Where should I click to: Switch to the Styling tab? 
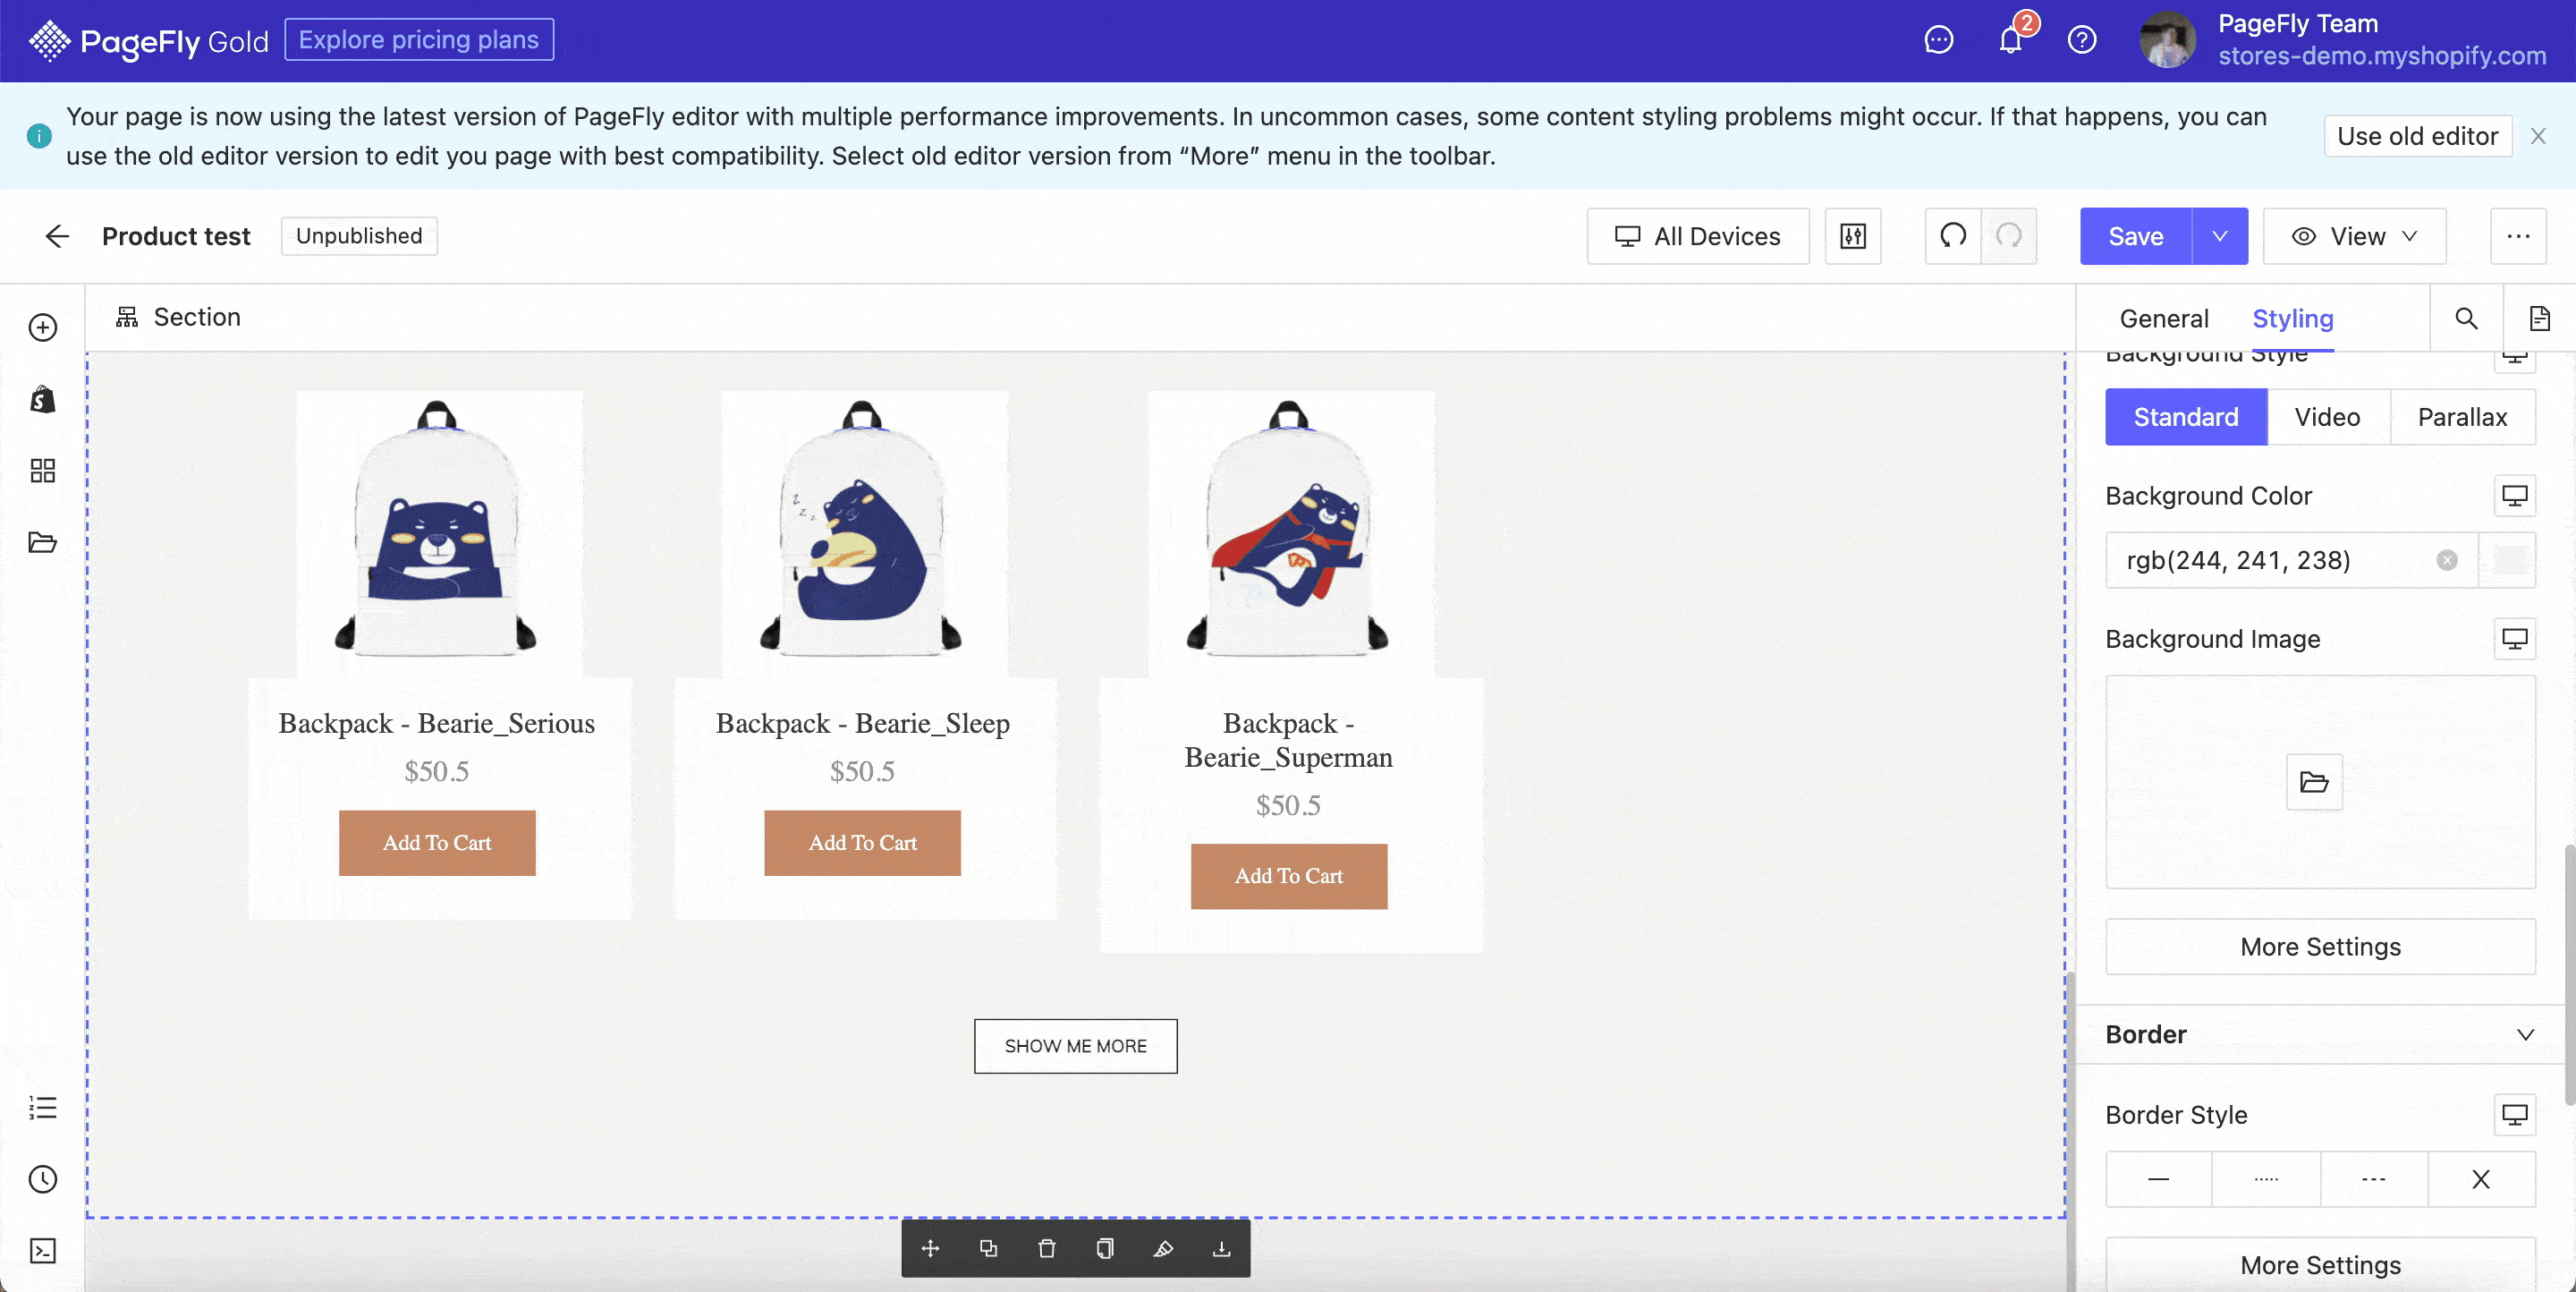[2292, 318]
